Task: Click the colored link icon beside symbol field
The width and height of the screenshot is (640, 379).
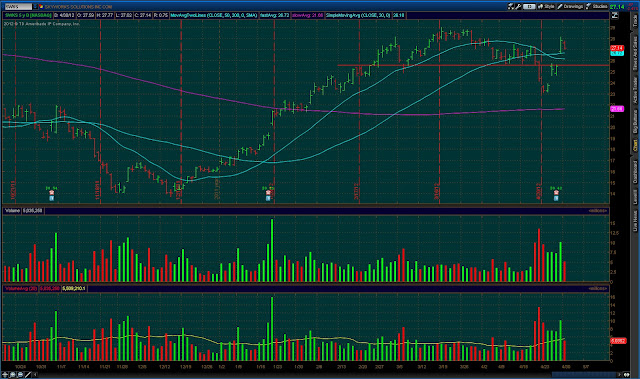Action: point(41,7)
